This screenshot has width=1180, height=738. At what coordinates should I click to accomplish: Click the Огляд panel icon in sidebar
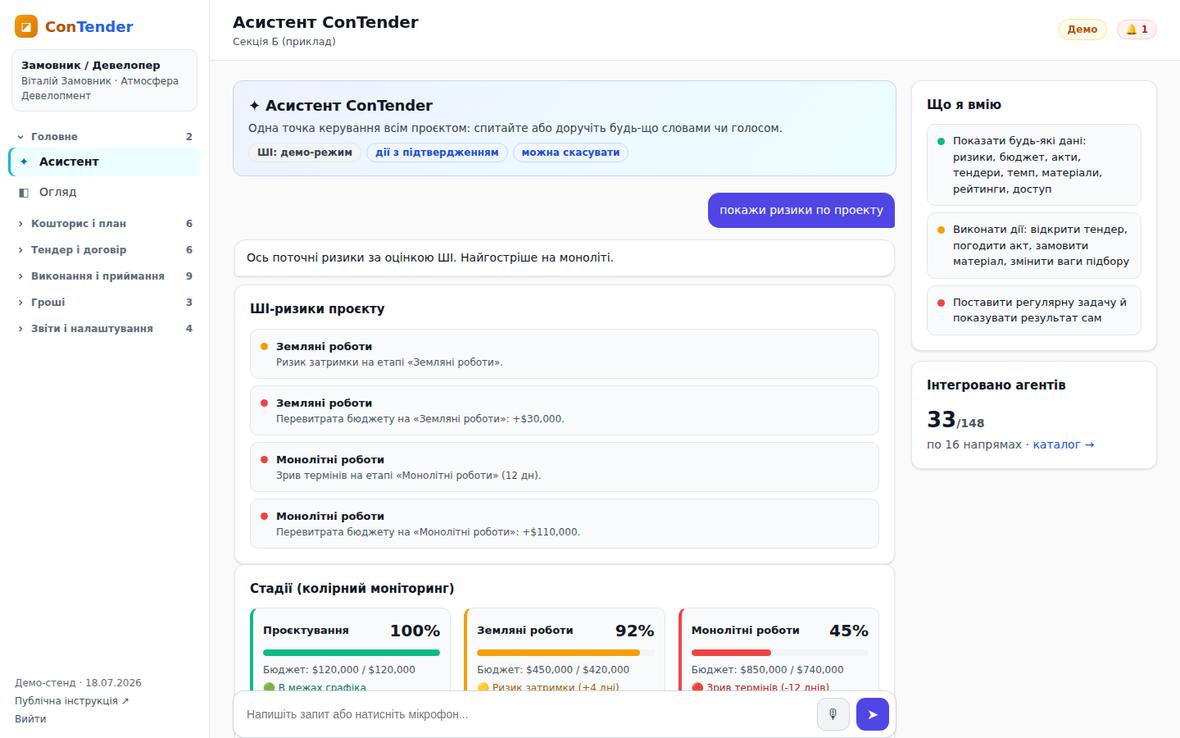coord(24,193)
